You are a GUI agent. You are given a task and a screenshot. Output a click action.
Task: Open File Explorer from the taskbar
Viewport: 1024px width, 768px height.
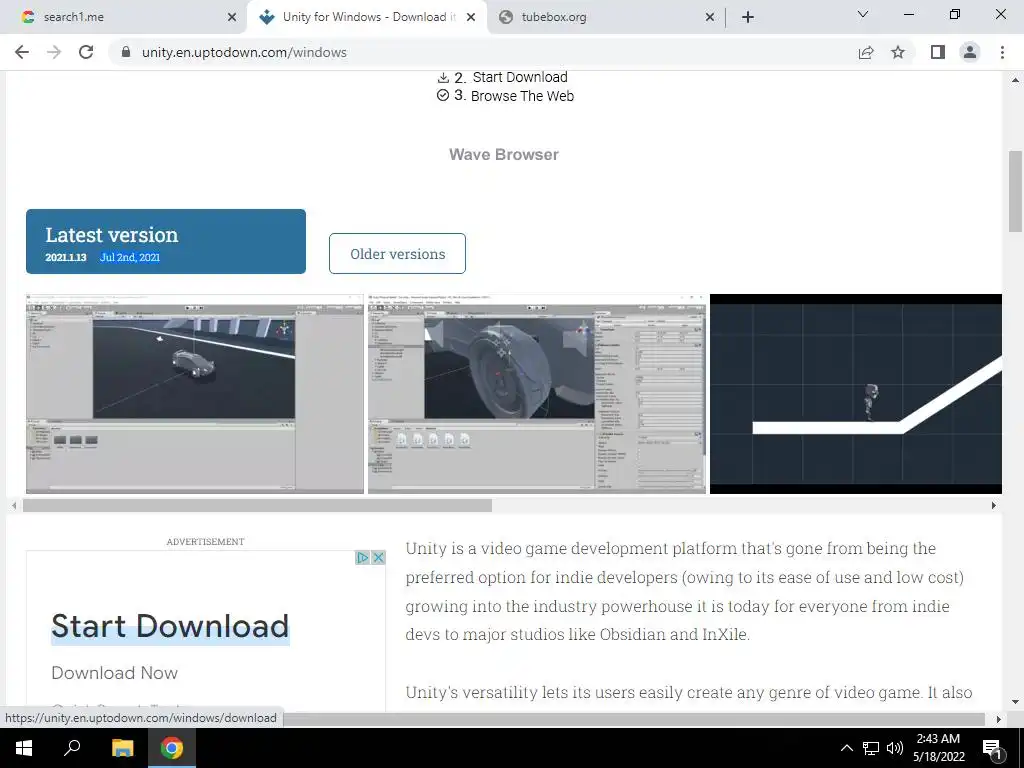click(122, 748)
